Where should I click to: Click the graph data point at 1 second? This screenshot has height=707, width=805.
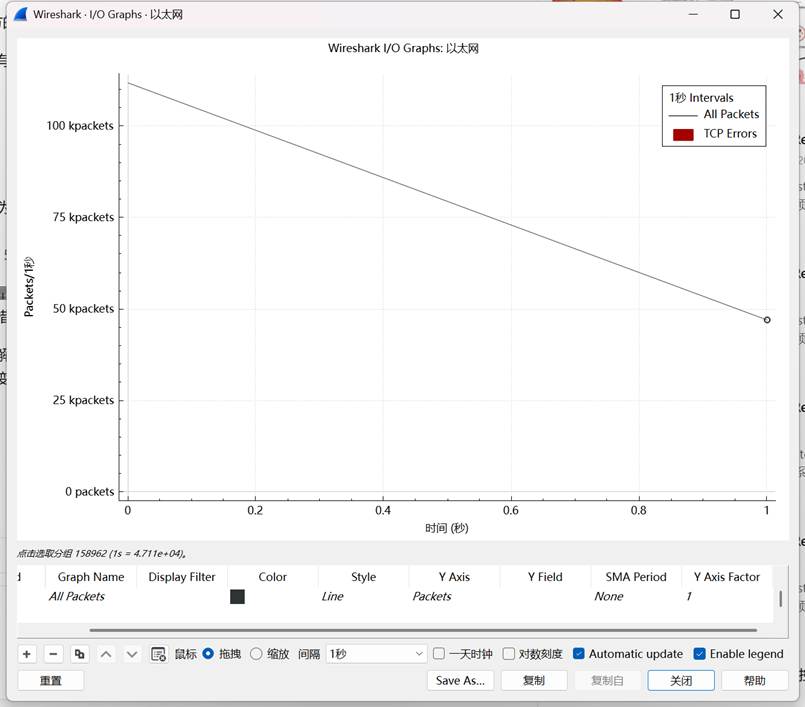click(x=767, y=320)
